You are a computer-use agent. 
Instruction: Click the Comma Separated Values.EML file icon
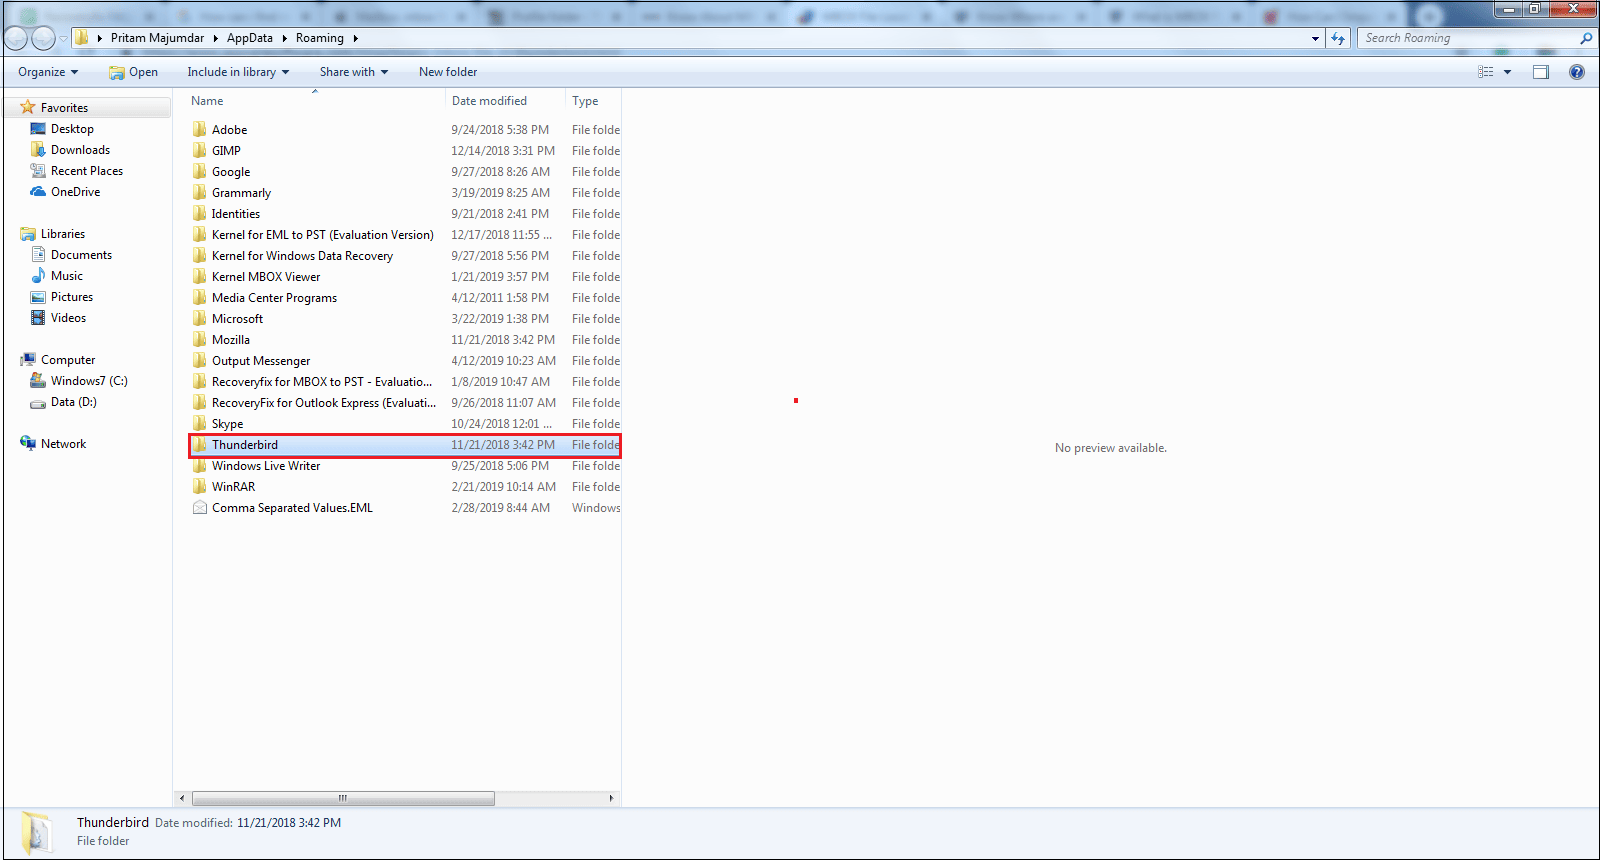[x=200, y=507]
